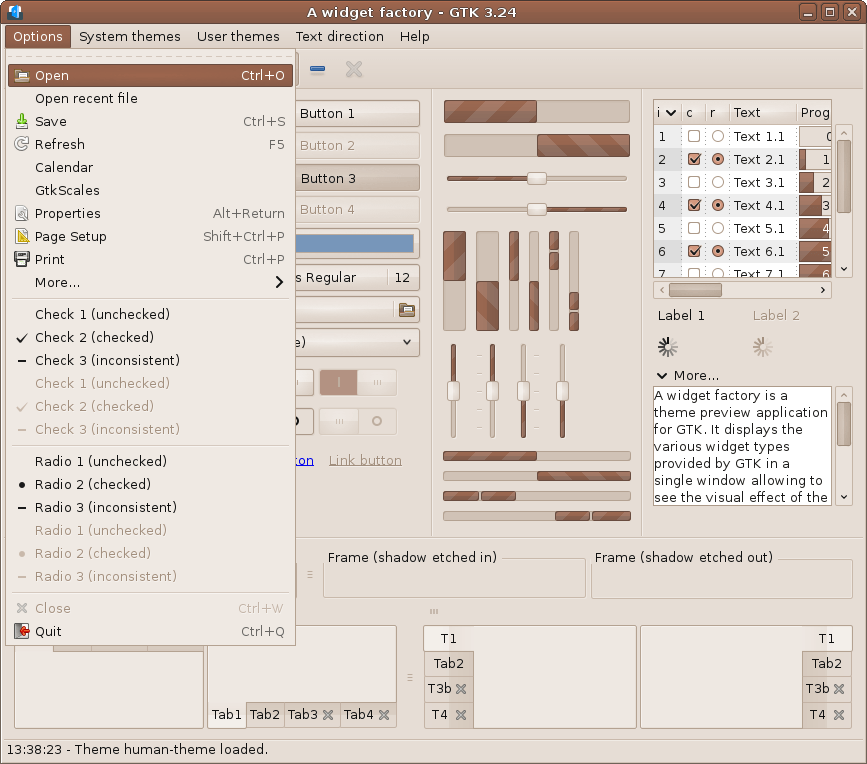Click Button 3

[357, 178]
